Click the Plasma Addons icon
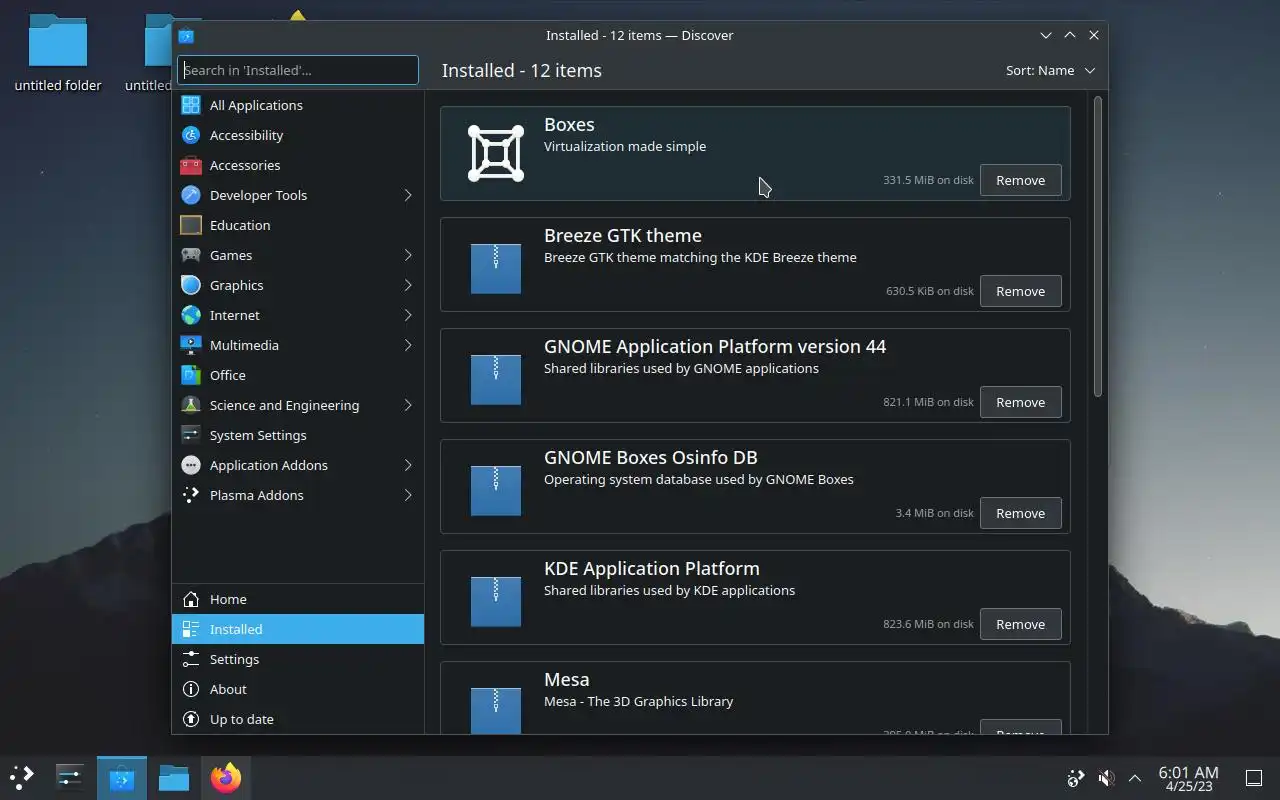Screen dimensions: 1280x800 [191, 495]
